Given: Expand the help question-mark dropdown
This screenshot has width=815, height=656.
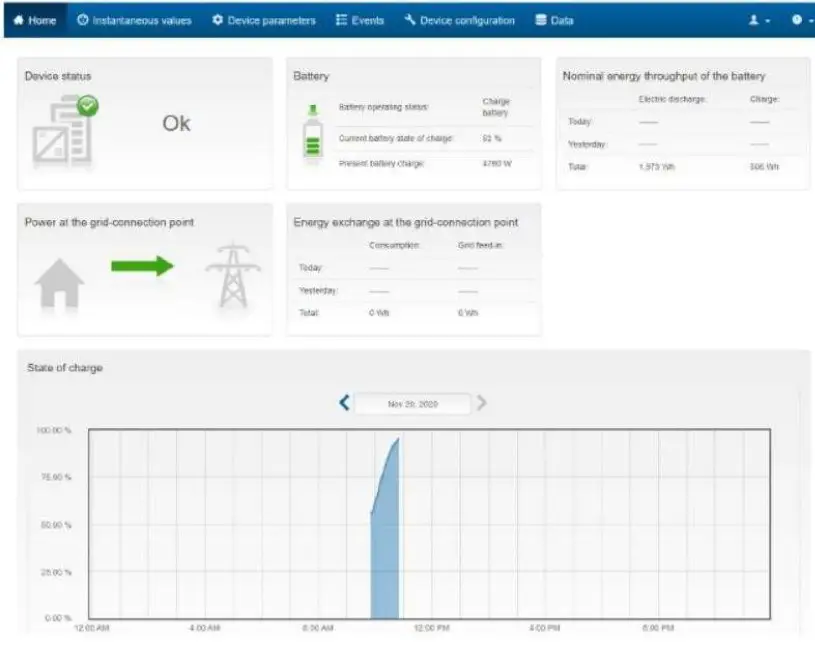Looking at the screenshot, I should 801,20.
